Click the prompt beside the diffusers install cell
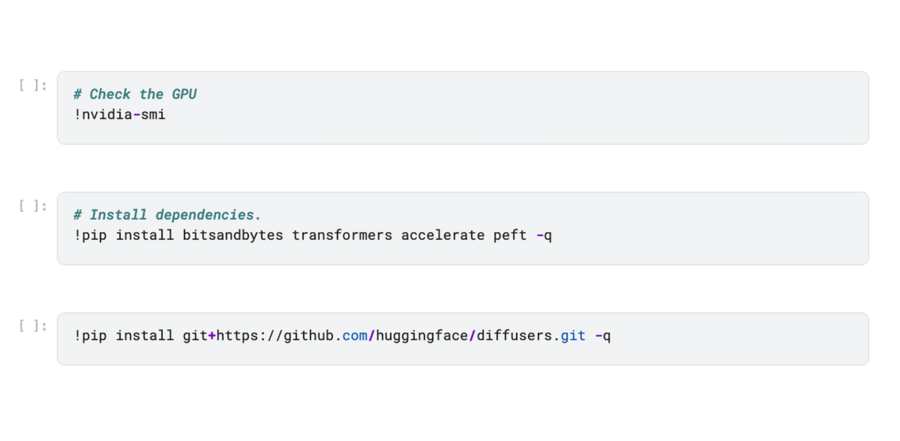The width and height of the screenshot is (900, 441). click(33, 326)
